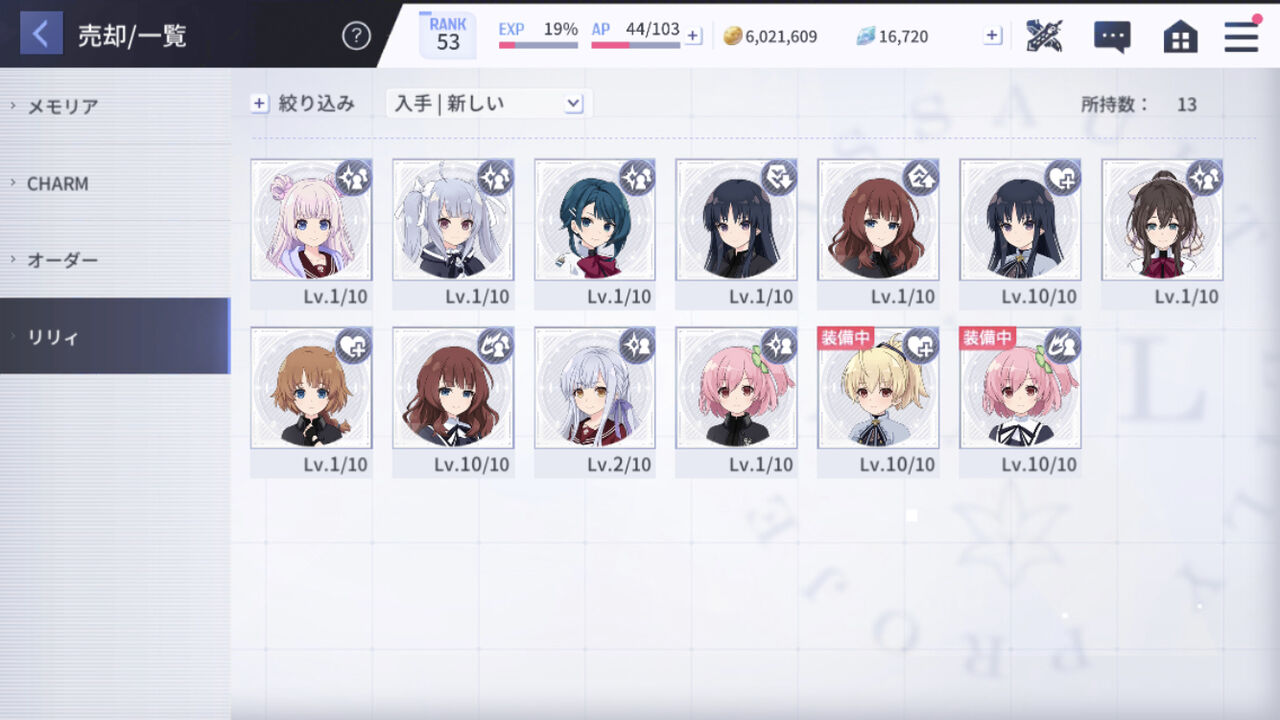Select the リリィ category

pyautogui.click(x=115, y=336)
